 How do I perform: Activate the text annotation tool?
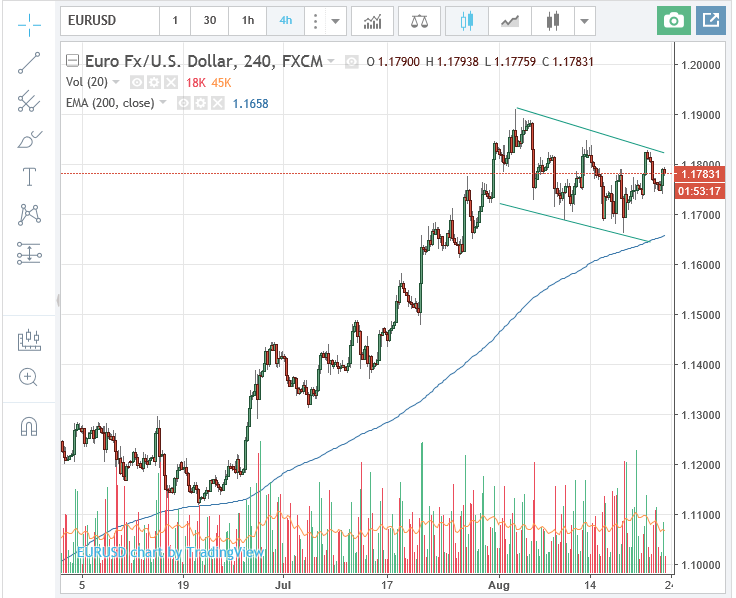pyautogui.click(x=29, y=177)
